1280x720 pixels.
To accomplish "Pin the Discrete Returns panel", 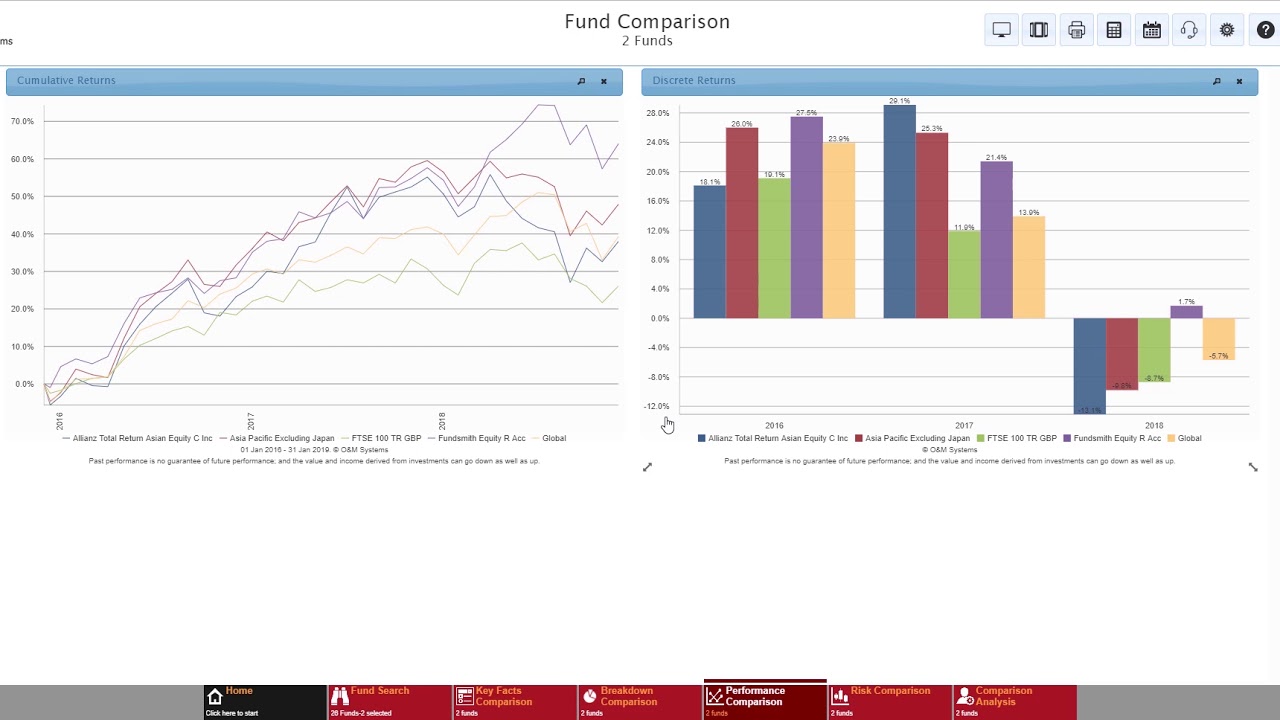I will (1217, 81).
